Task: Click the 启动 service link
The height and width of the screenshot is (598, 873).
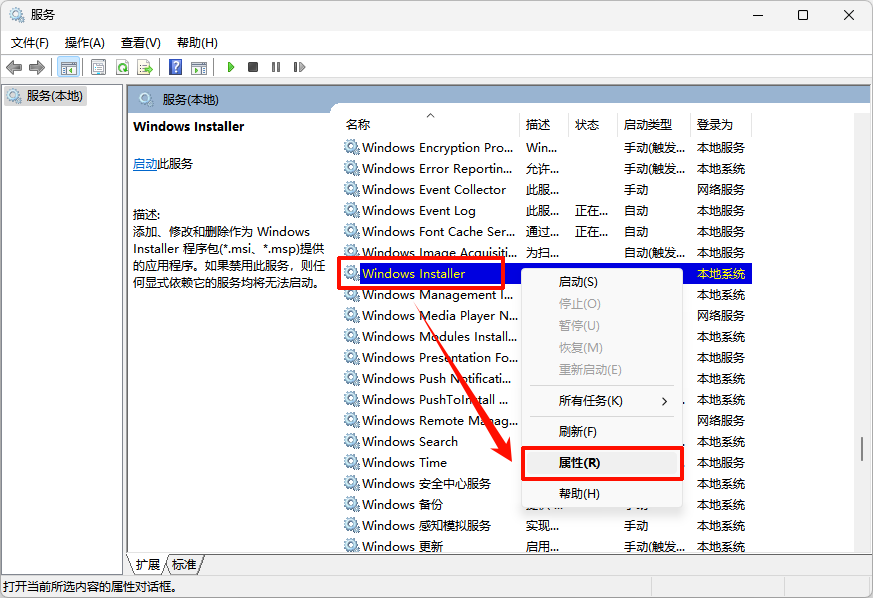Action: tap(145, 163)
